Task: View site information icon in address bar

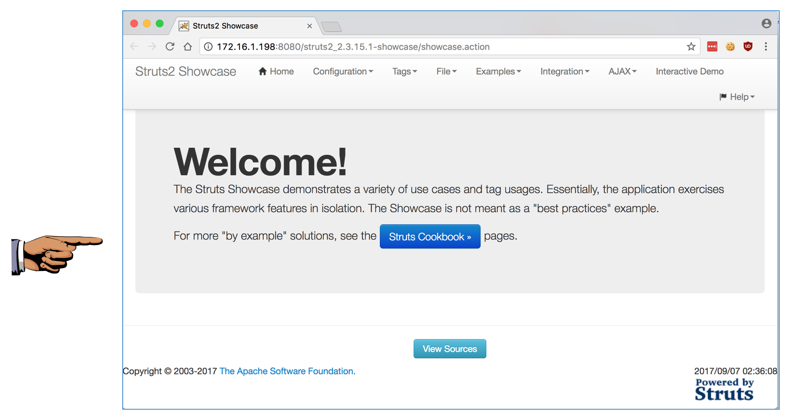Action: [x=208, y=47]
